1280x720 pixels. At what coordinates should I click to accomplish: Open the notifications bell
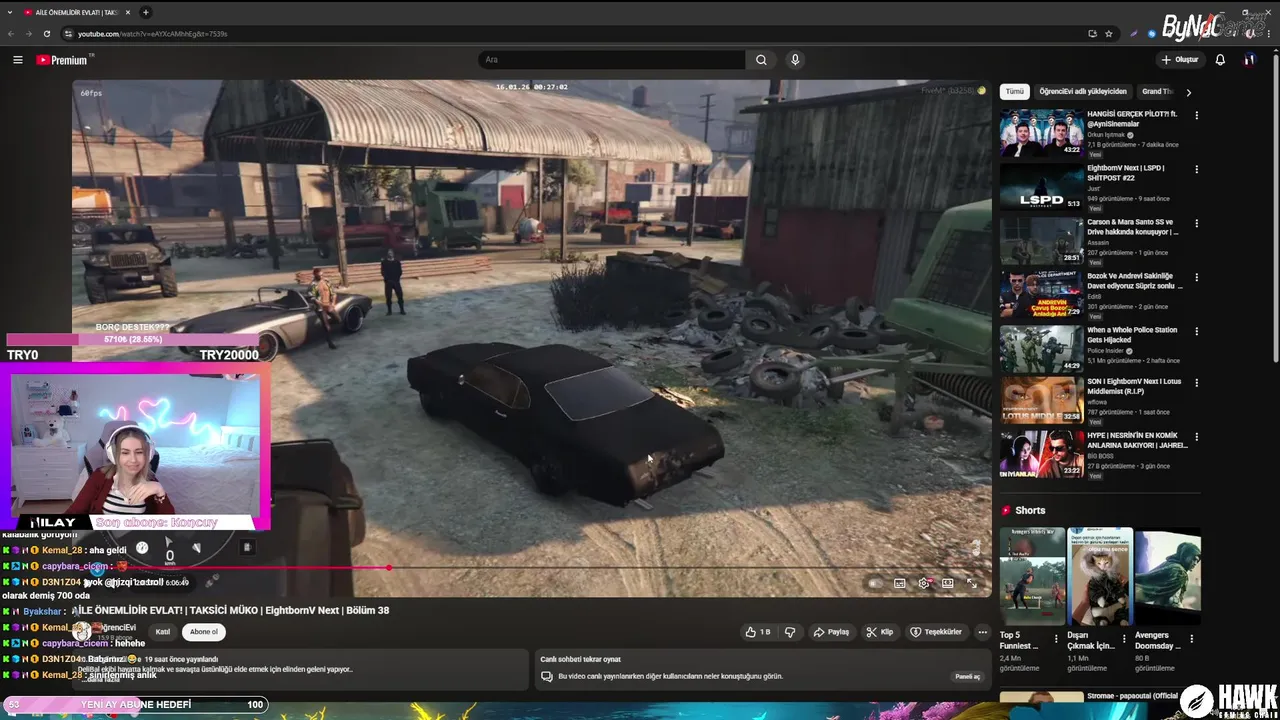pos(1220,60)
